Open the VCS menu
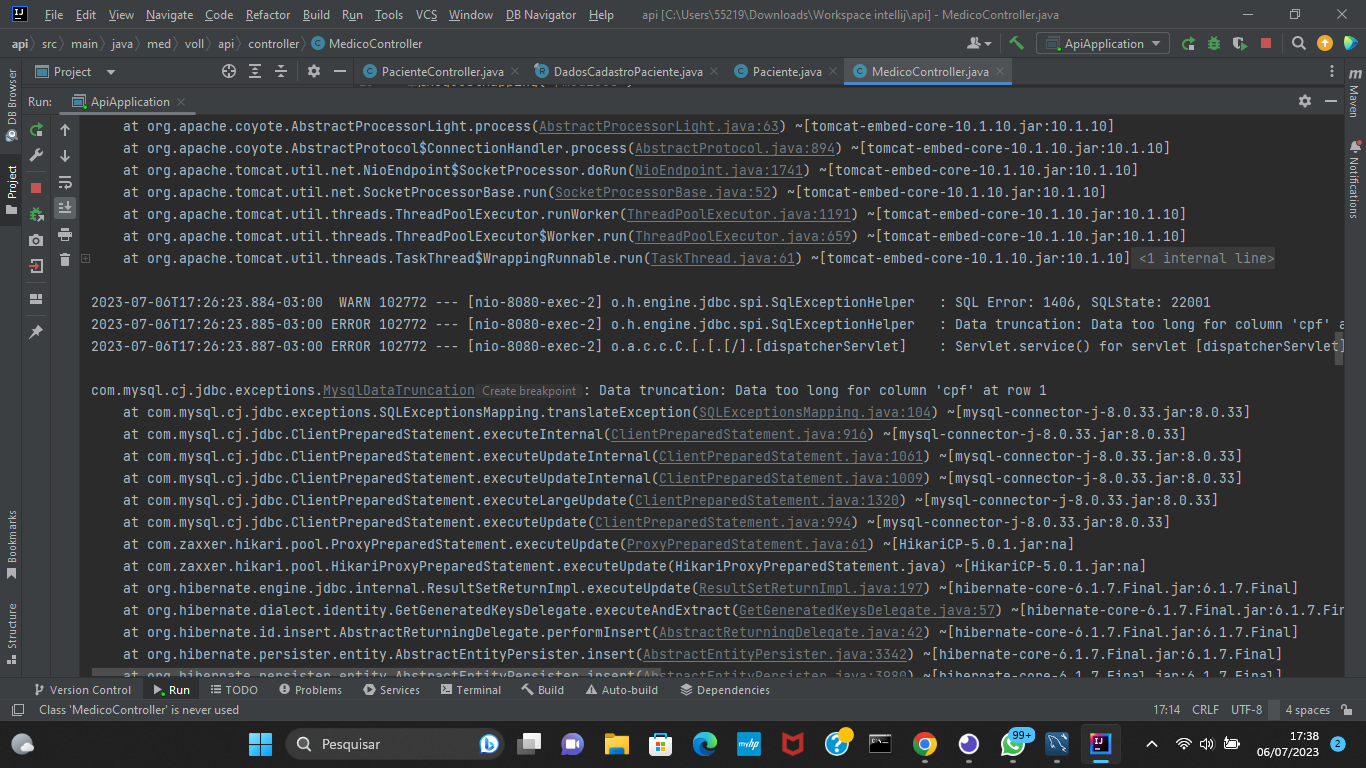The image size is (1366, 768). (426, 15)
